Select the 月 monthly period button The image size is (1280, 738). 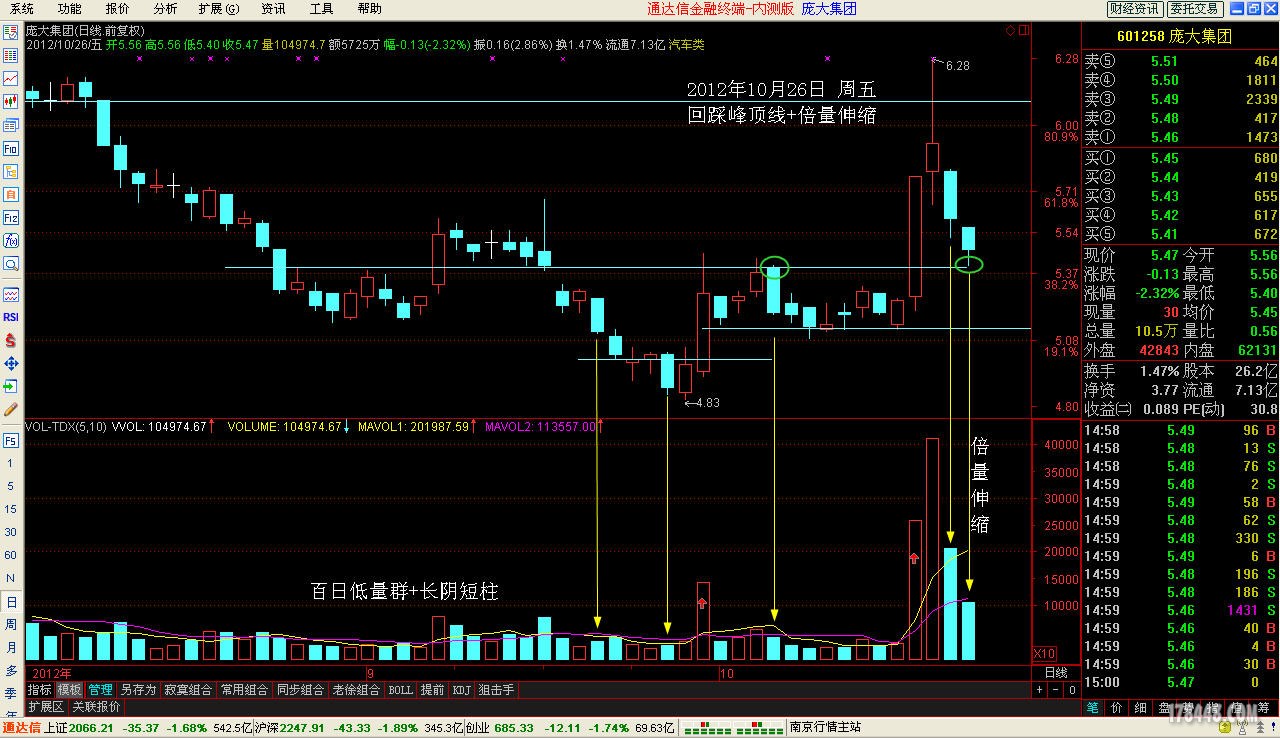[x=10, y=648]
